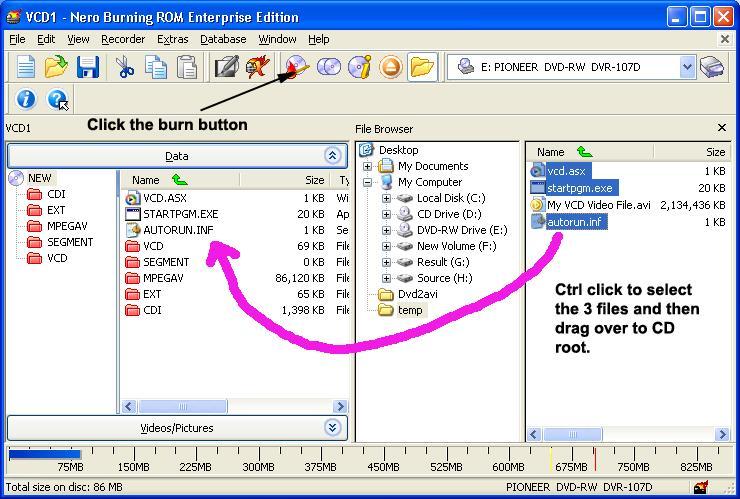Open the Recorder menu
The image size is (740, 499).
coord(123,39)
